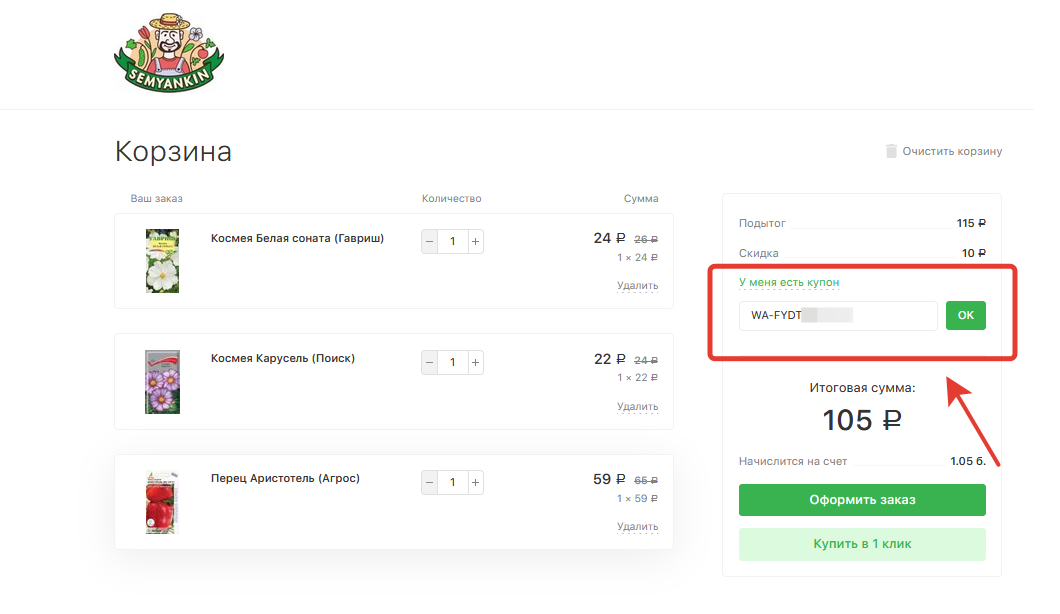The height and width of the screenshot is (614, 1060).
Task: Open Космея Карусель product image
Action: pyautogui.click(x=162, y=382)
